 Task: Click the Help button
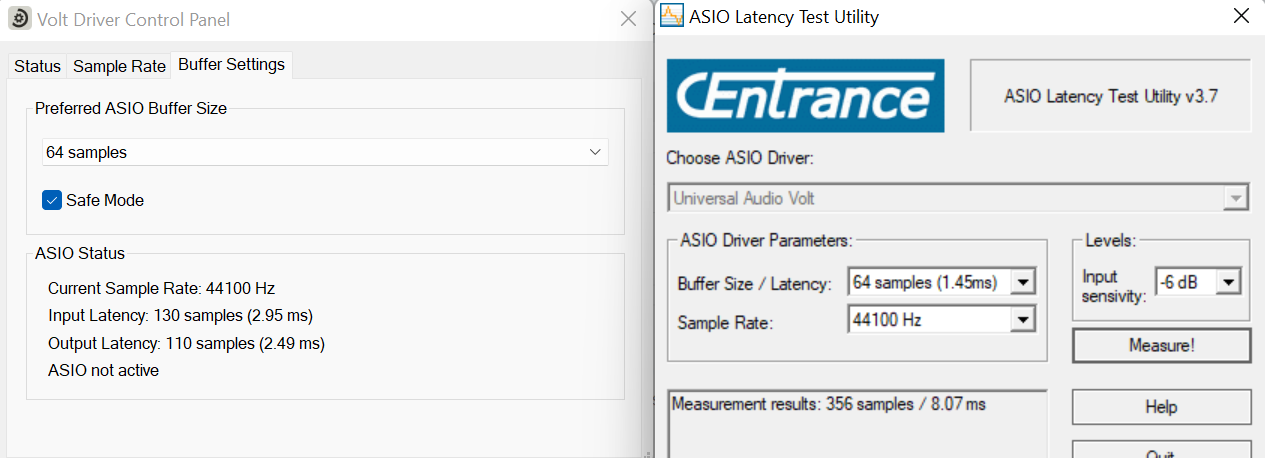point(1162,407)
